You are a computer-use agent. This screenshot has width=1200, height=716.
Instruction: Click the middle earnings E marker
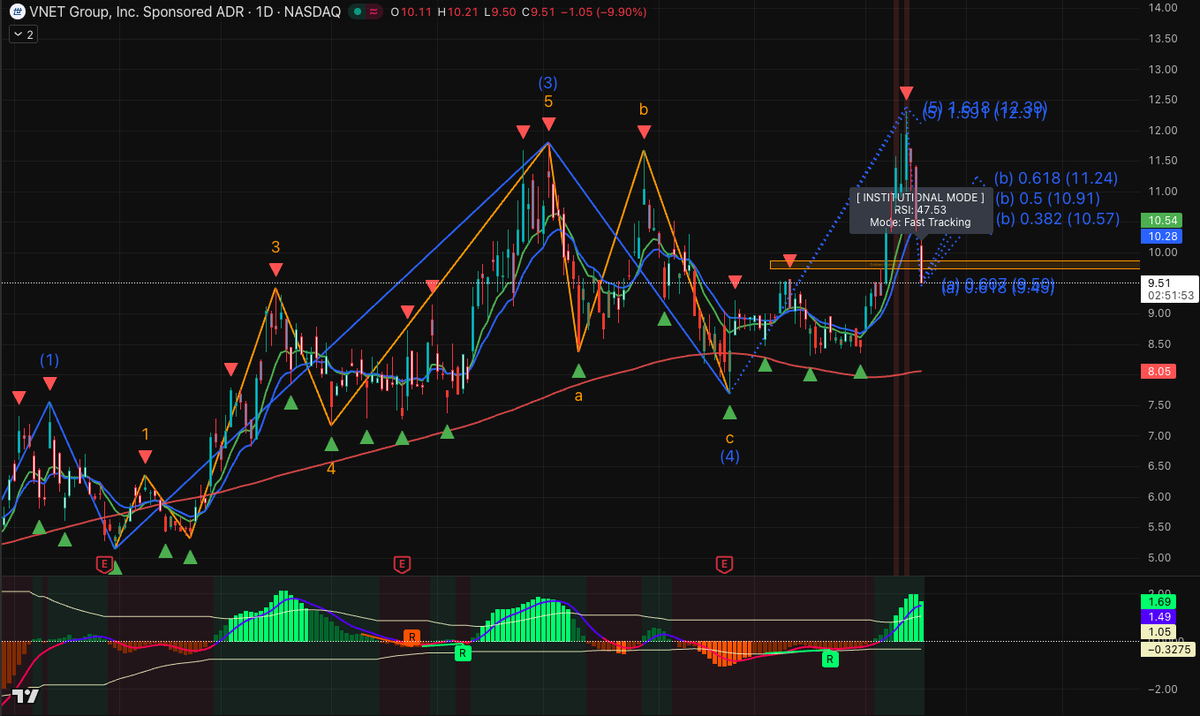pos(402,564)
